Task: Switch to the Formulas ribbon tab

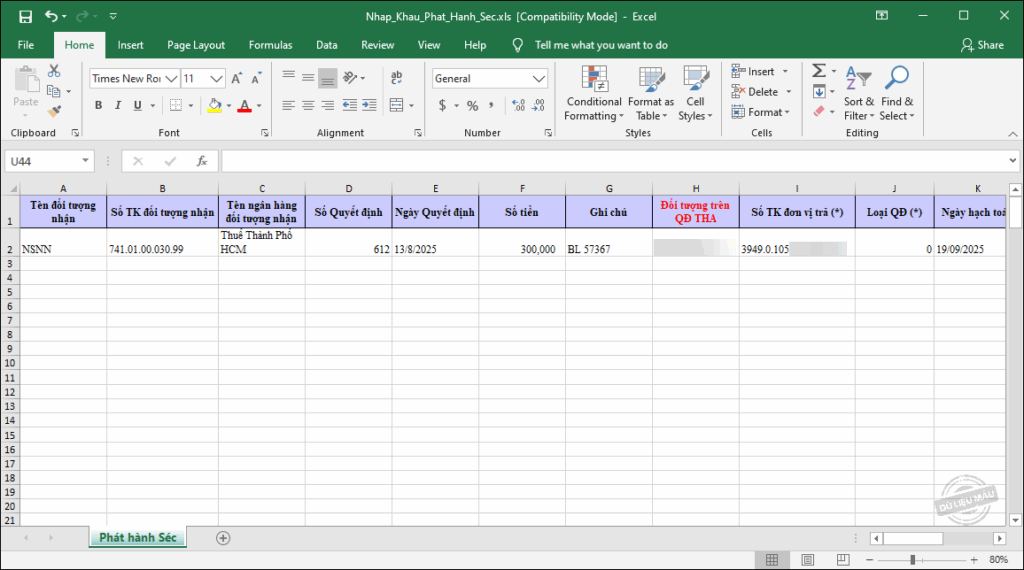Action: pyautogui.click(x=270, y=45)
